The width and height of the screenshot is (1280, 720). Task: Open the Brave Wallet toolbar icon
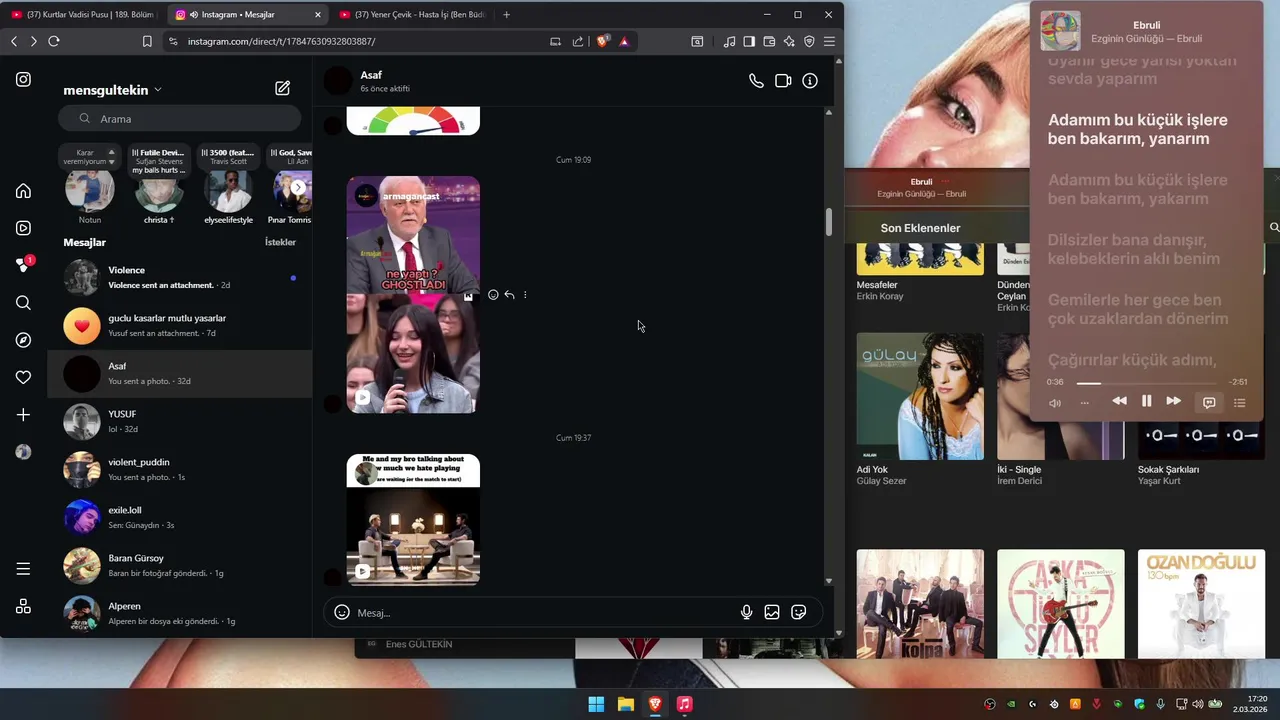tap(769, 41)
